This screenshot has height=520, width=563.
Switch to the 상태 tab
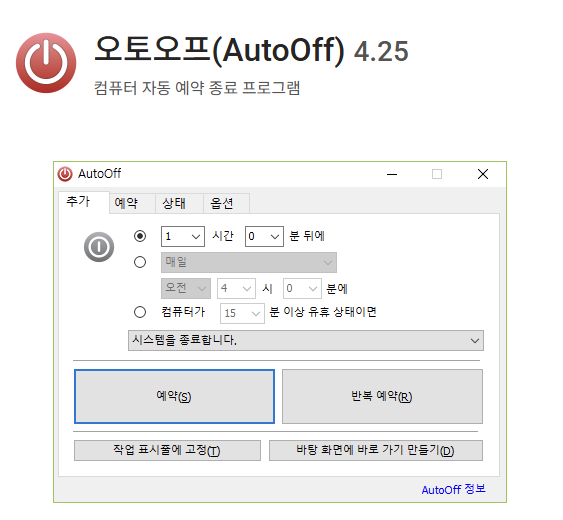(179, 204)
